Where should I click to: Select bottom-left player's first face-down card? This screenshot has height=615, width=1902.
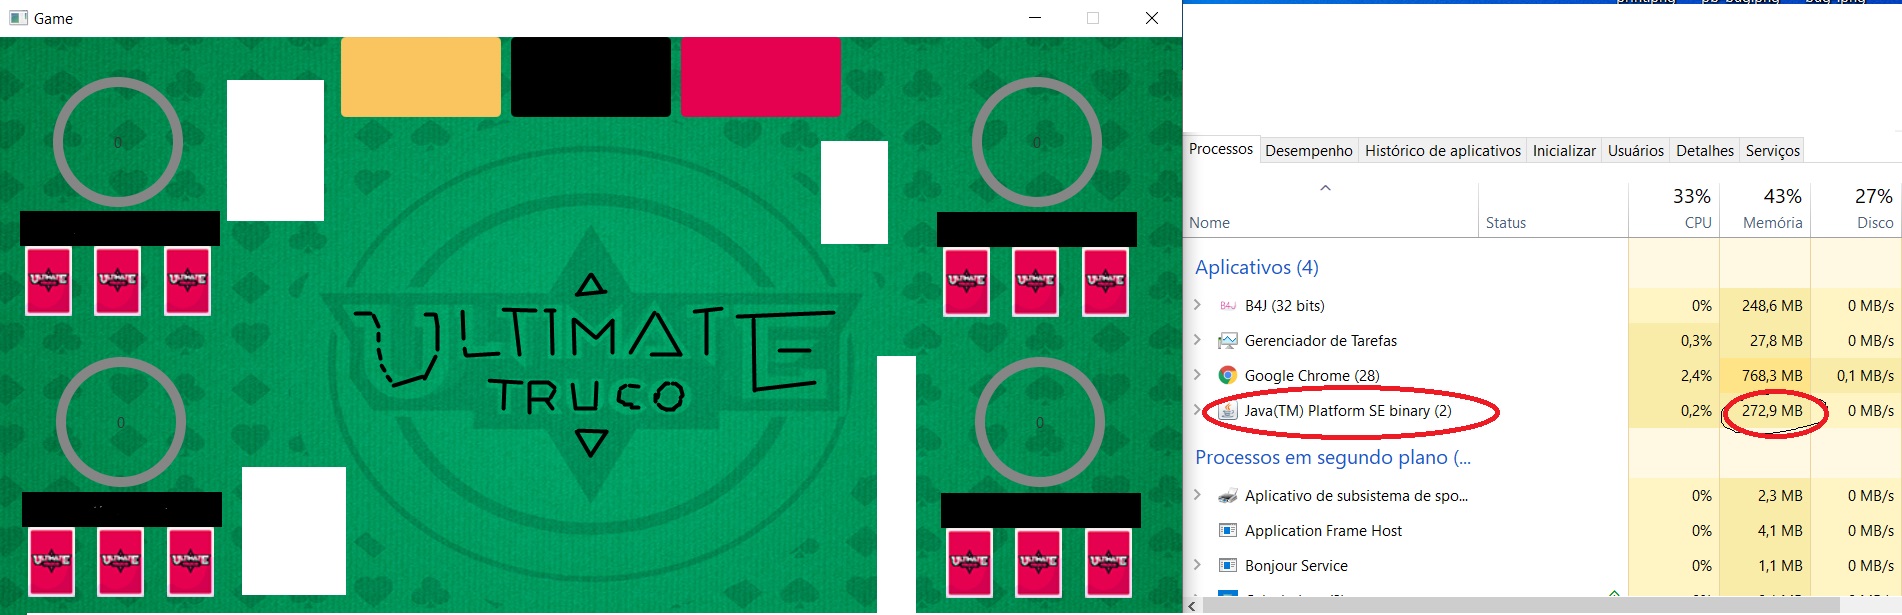tap(51, 562)
